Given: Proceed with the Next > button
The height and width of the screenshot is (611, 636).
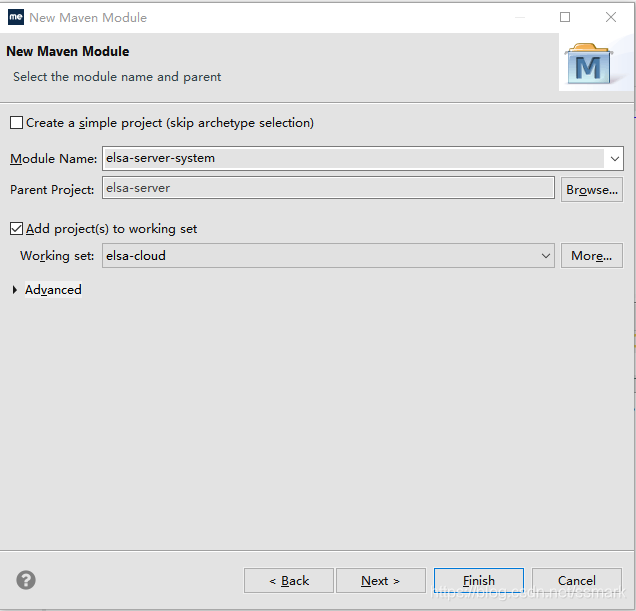Looking at the screenshot, I should (381, 581).
